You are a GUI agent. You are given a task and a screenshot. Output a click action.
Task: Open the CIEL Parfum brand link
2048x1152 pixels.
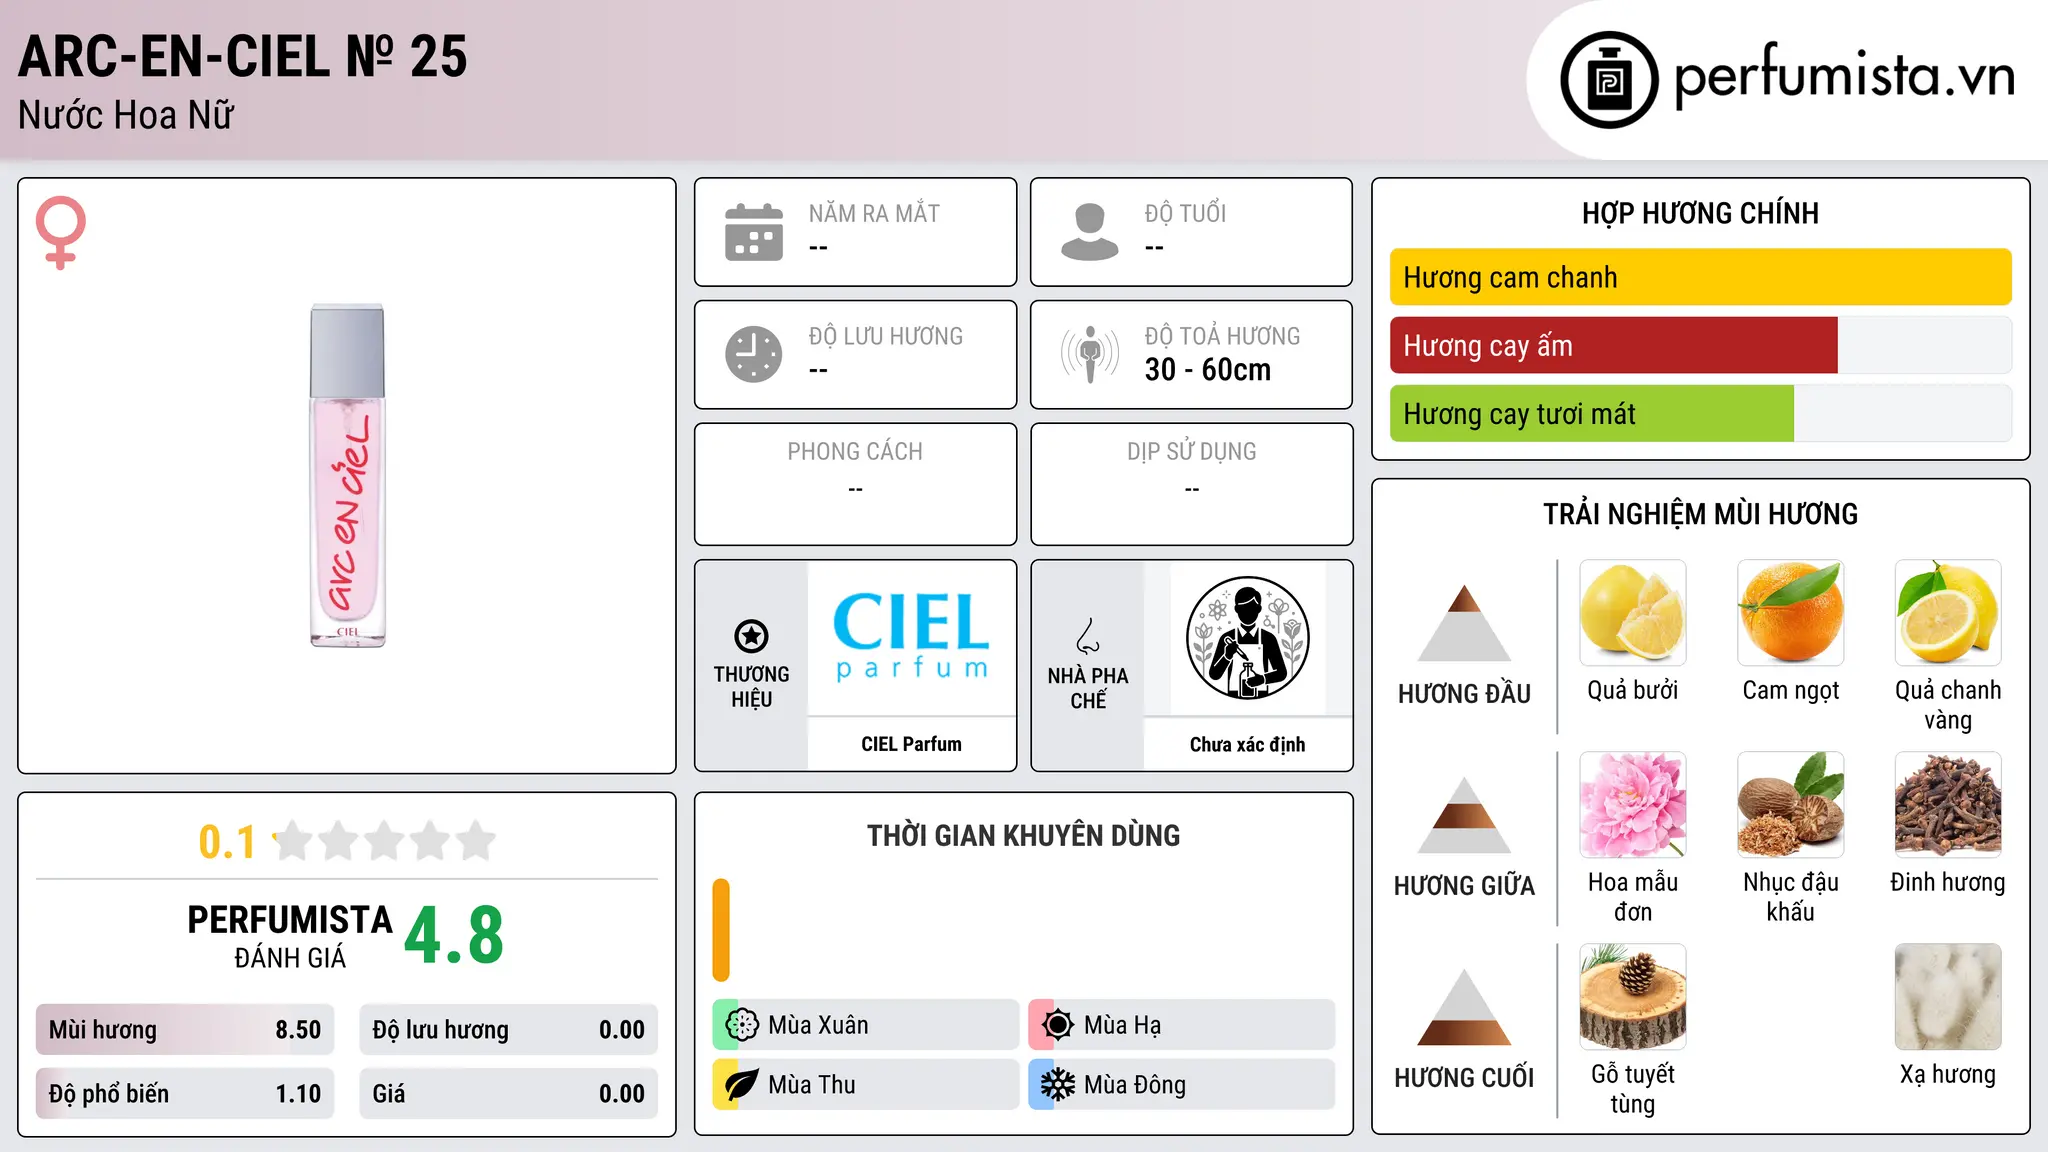[x=911, y=744]
